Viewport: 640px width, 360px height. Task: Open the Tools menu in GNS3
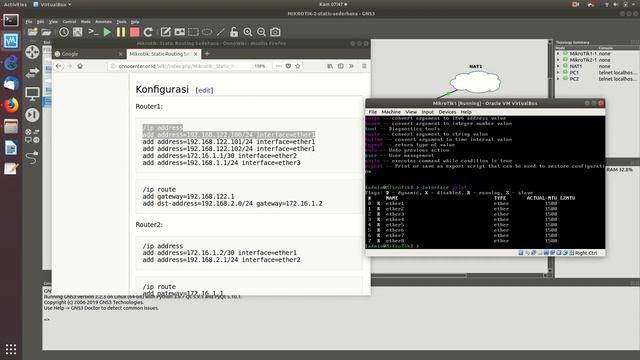click(x=122, y=22)
